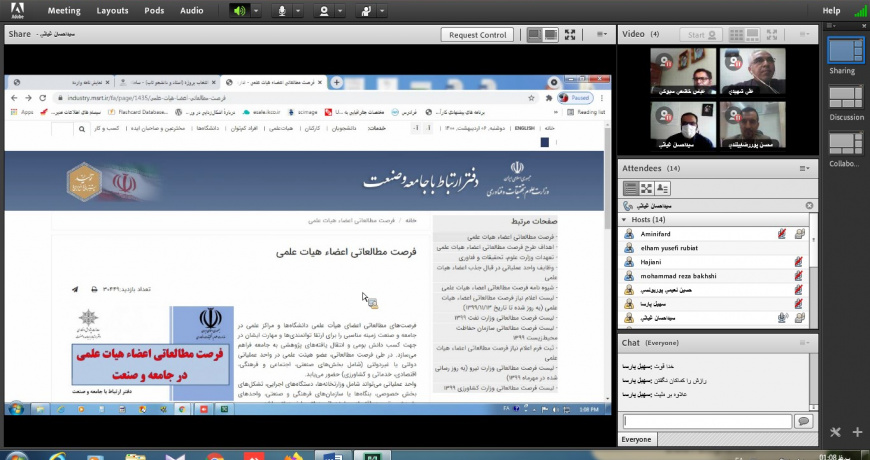Open the Share pod options menu
This screenshot has width=870, height=460.
[602, 34]
